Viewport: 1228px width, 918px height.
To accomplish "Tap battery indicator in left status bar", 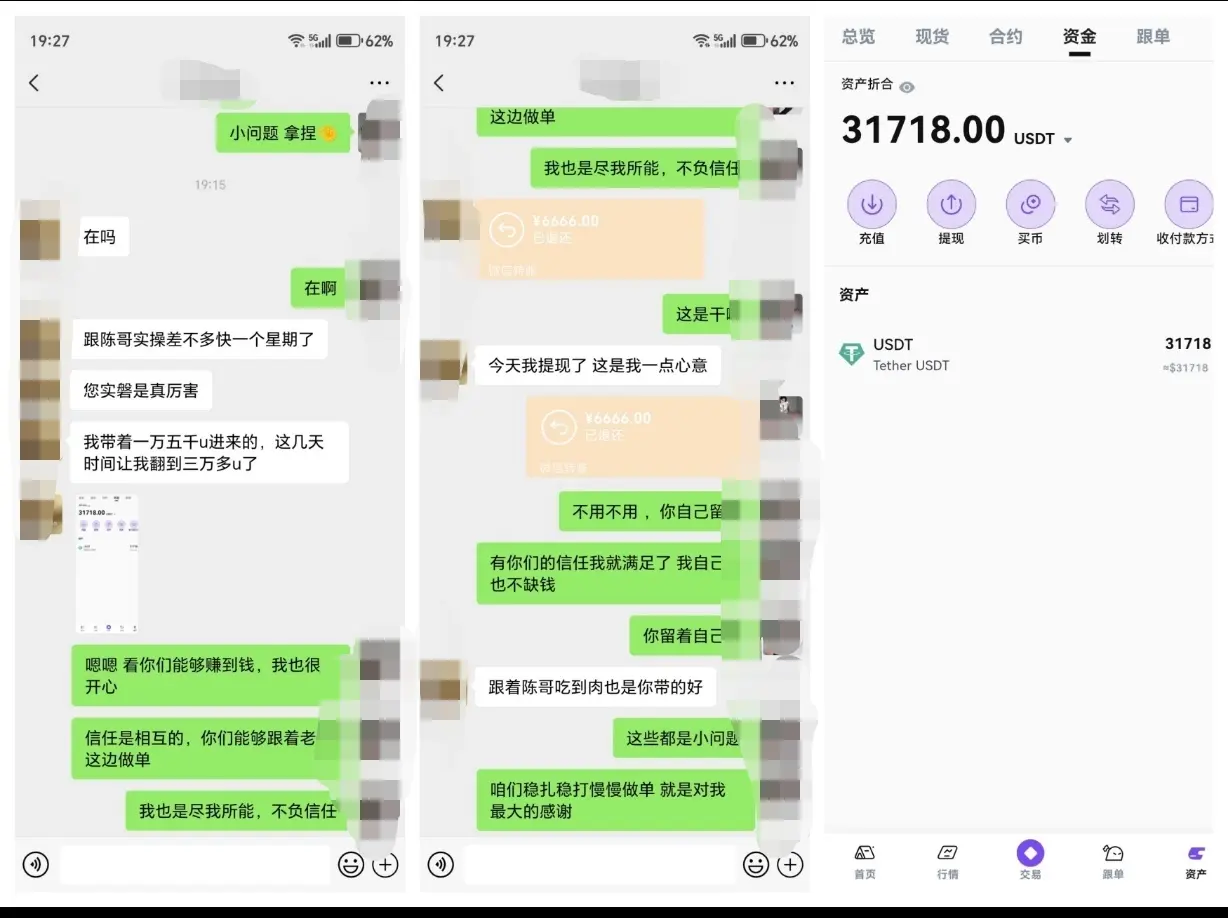I will tap(348, 41).
